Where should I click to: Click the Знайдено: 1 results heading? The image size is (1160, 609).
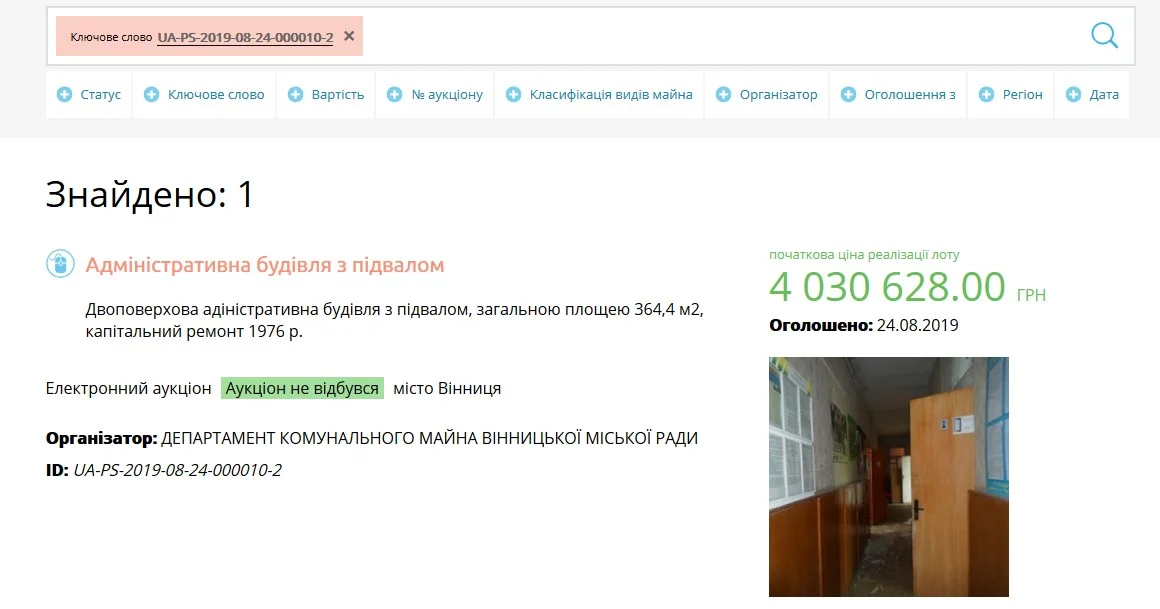pos(150,195)
